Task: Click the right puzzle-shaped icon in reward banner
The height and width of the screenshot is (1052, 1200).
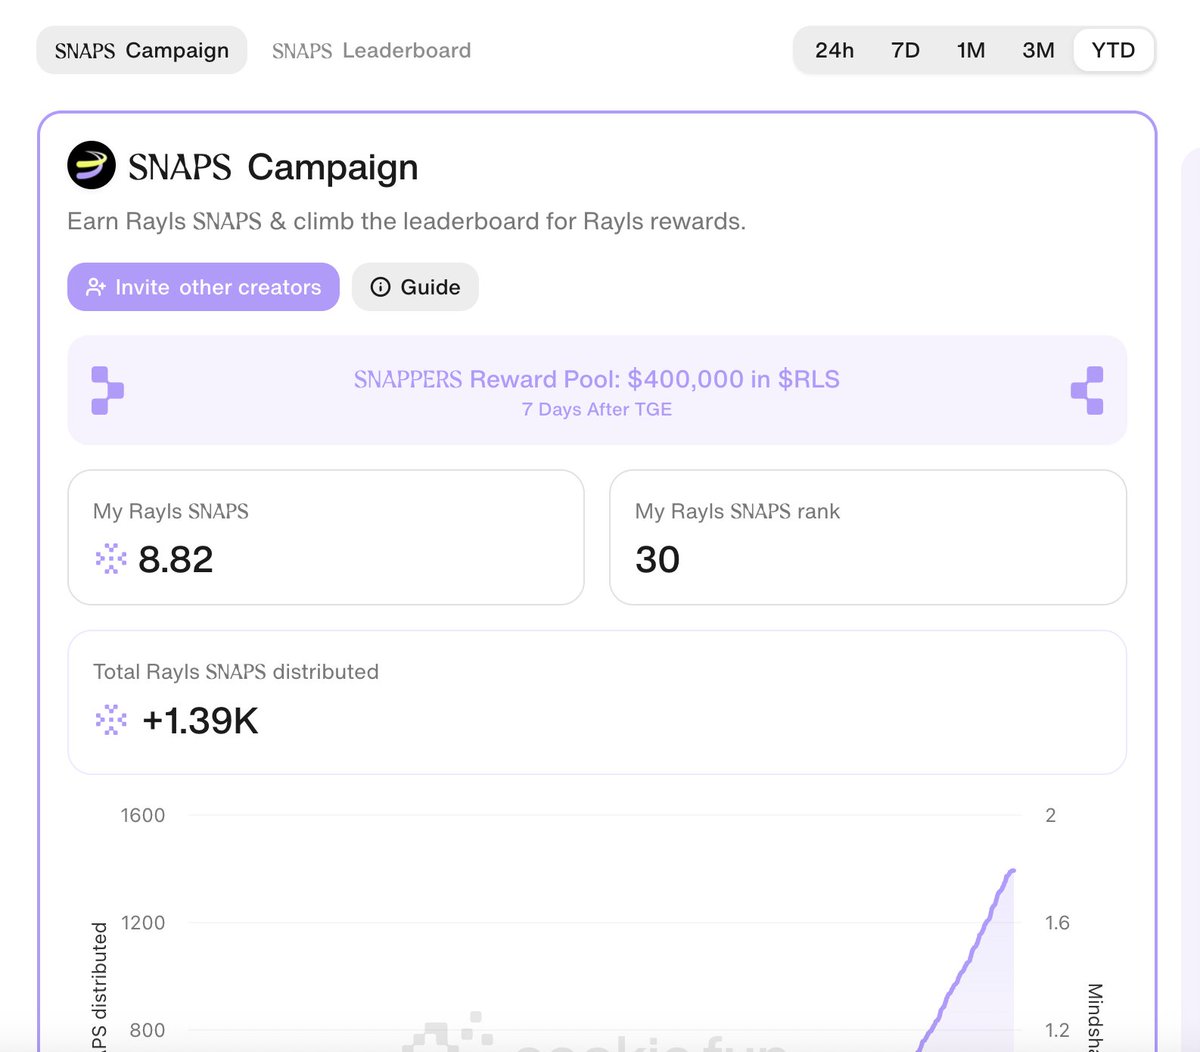Action: [x=1087, y=390]
